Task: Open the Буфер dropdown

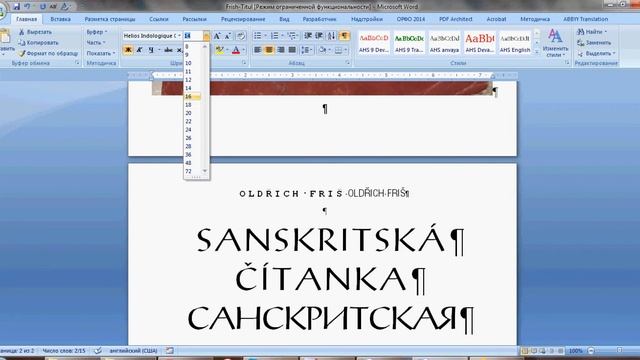Action: point(97,32)
